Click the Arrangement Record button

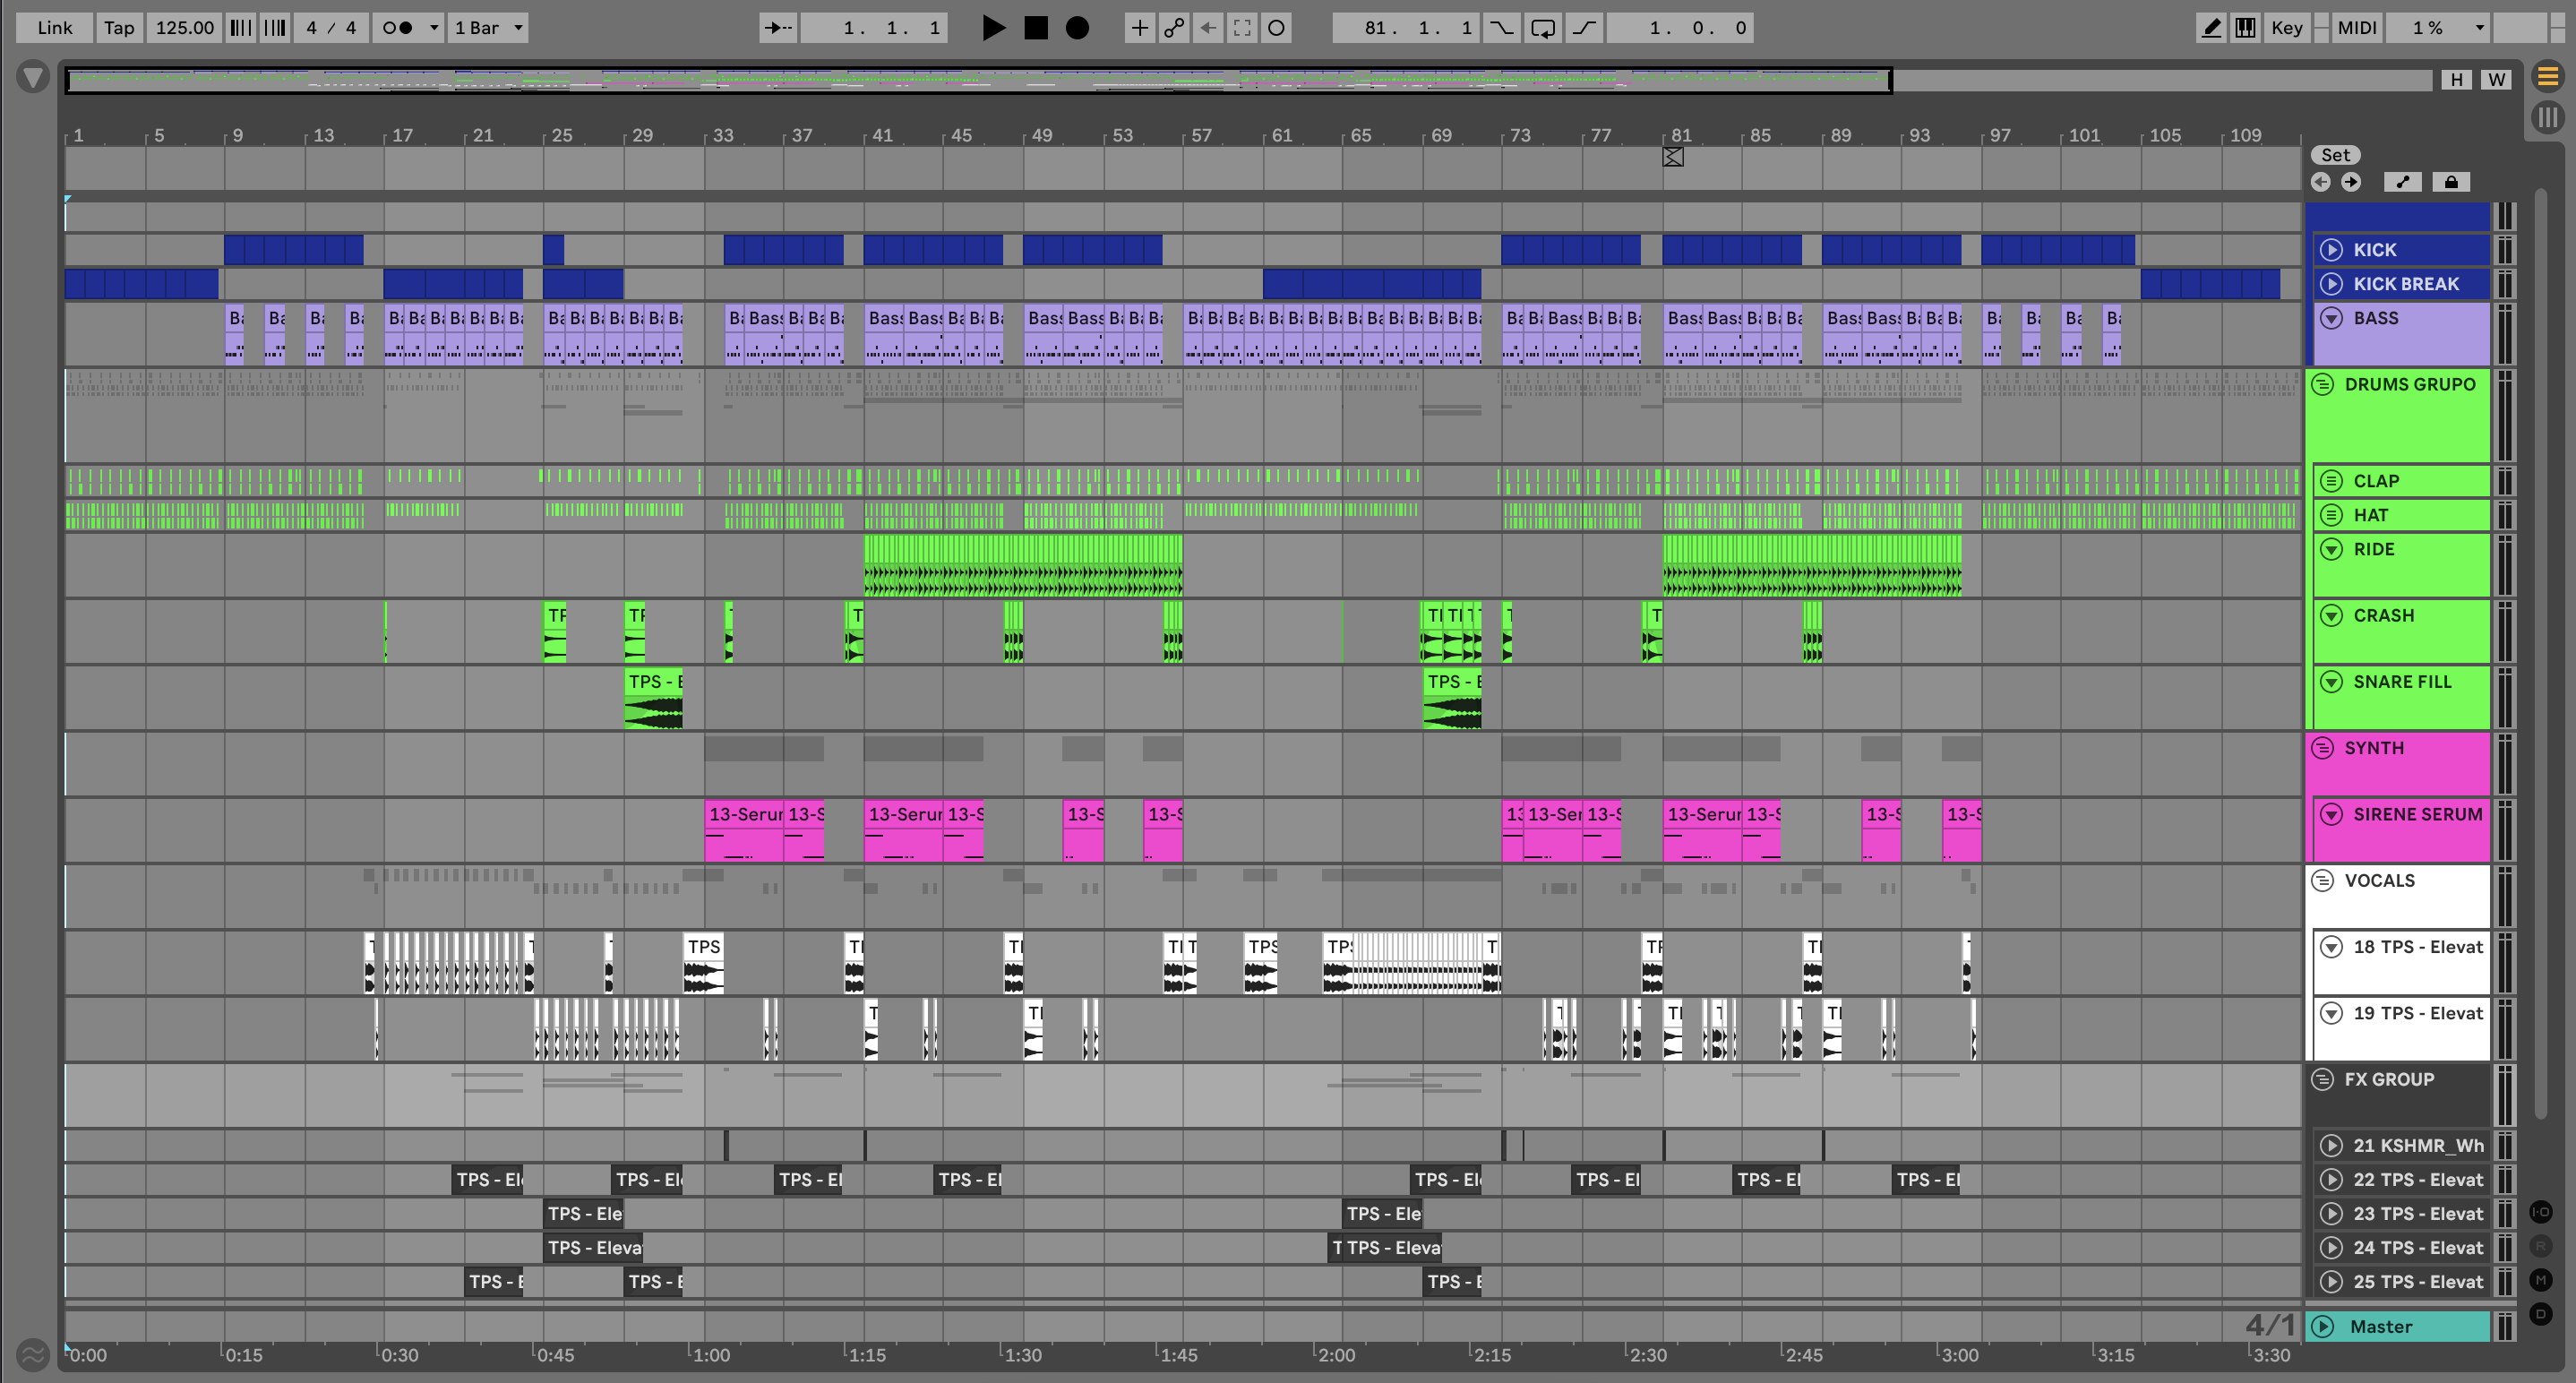pos(1077,28)
